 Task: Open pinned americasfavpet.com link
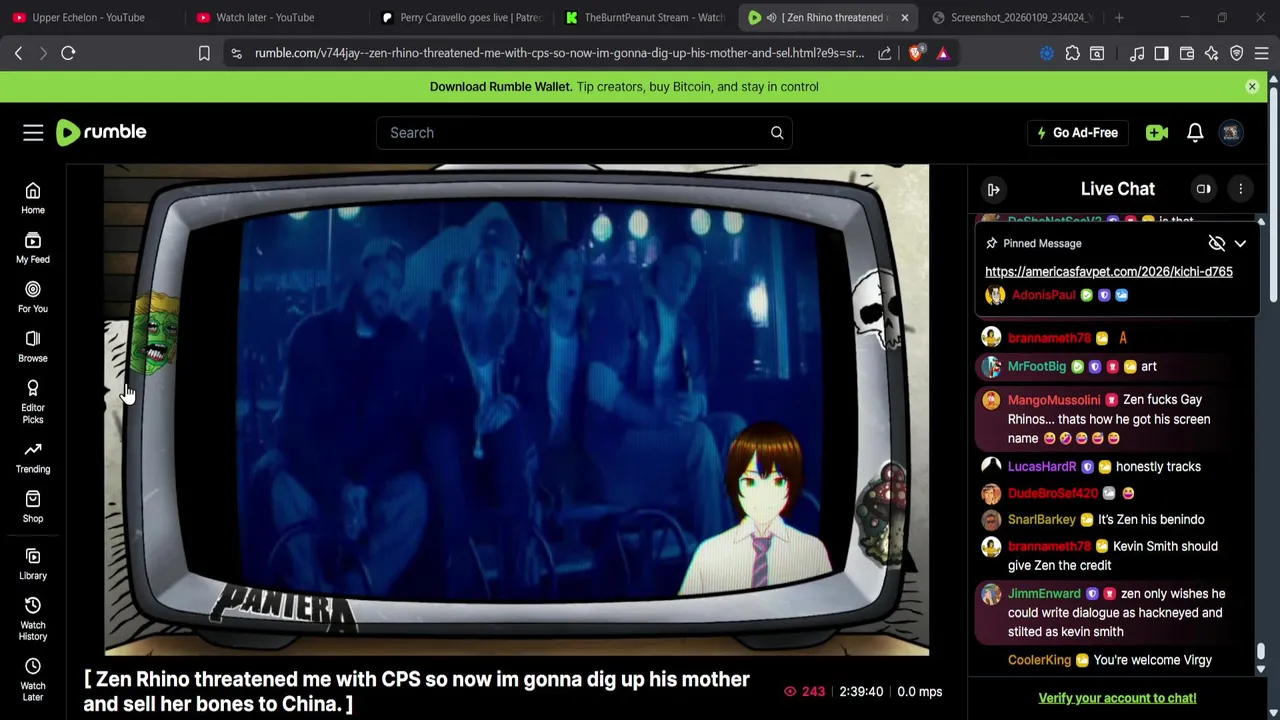click(1108, 271)
